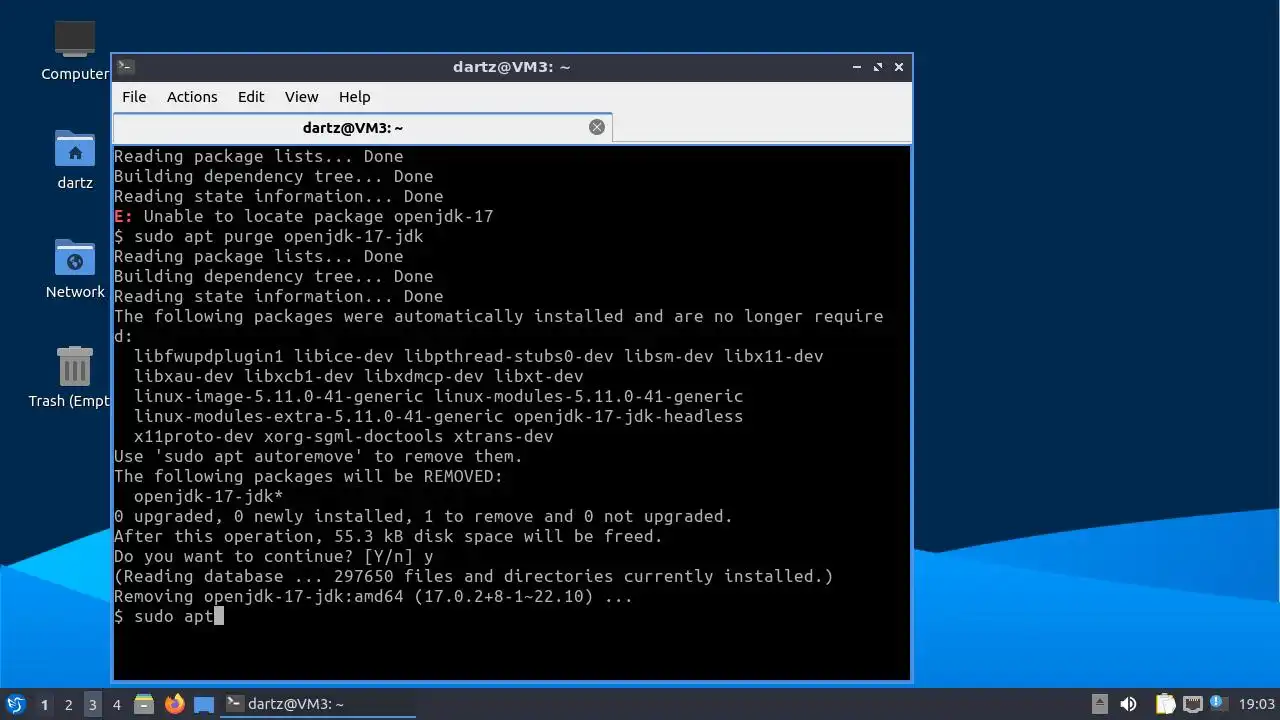This screenshot has width=1280, height=720.
Task: Switch to workspace 4
Action: click(x=116, y=705)
